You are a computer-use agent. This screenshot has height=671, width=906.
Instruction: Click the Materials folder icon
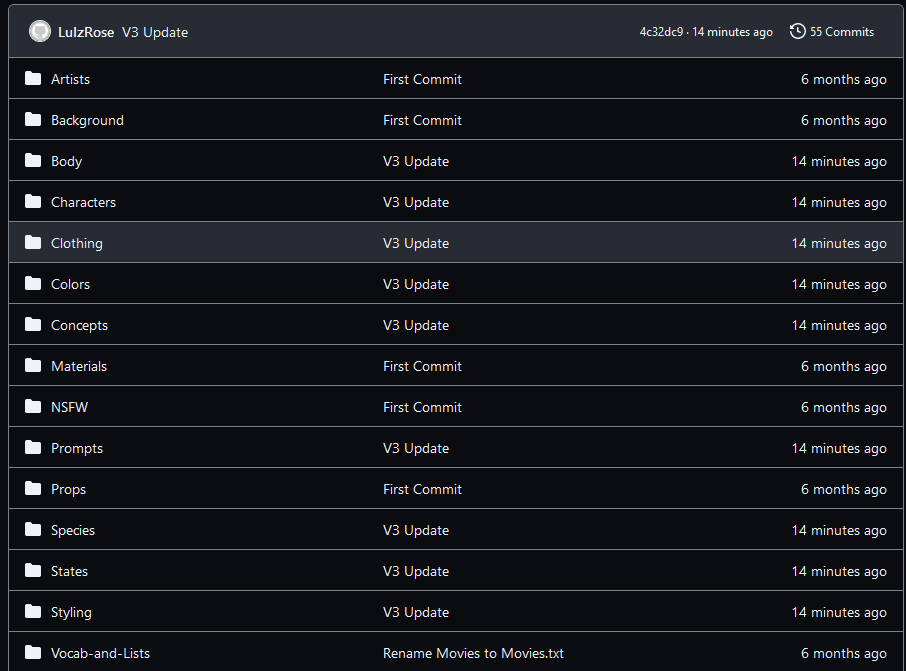click(33, 366)
